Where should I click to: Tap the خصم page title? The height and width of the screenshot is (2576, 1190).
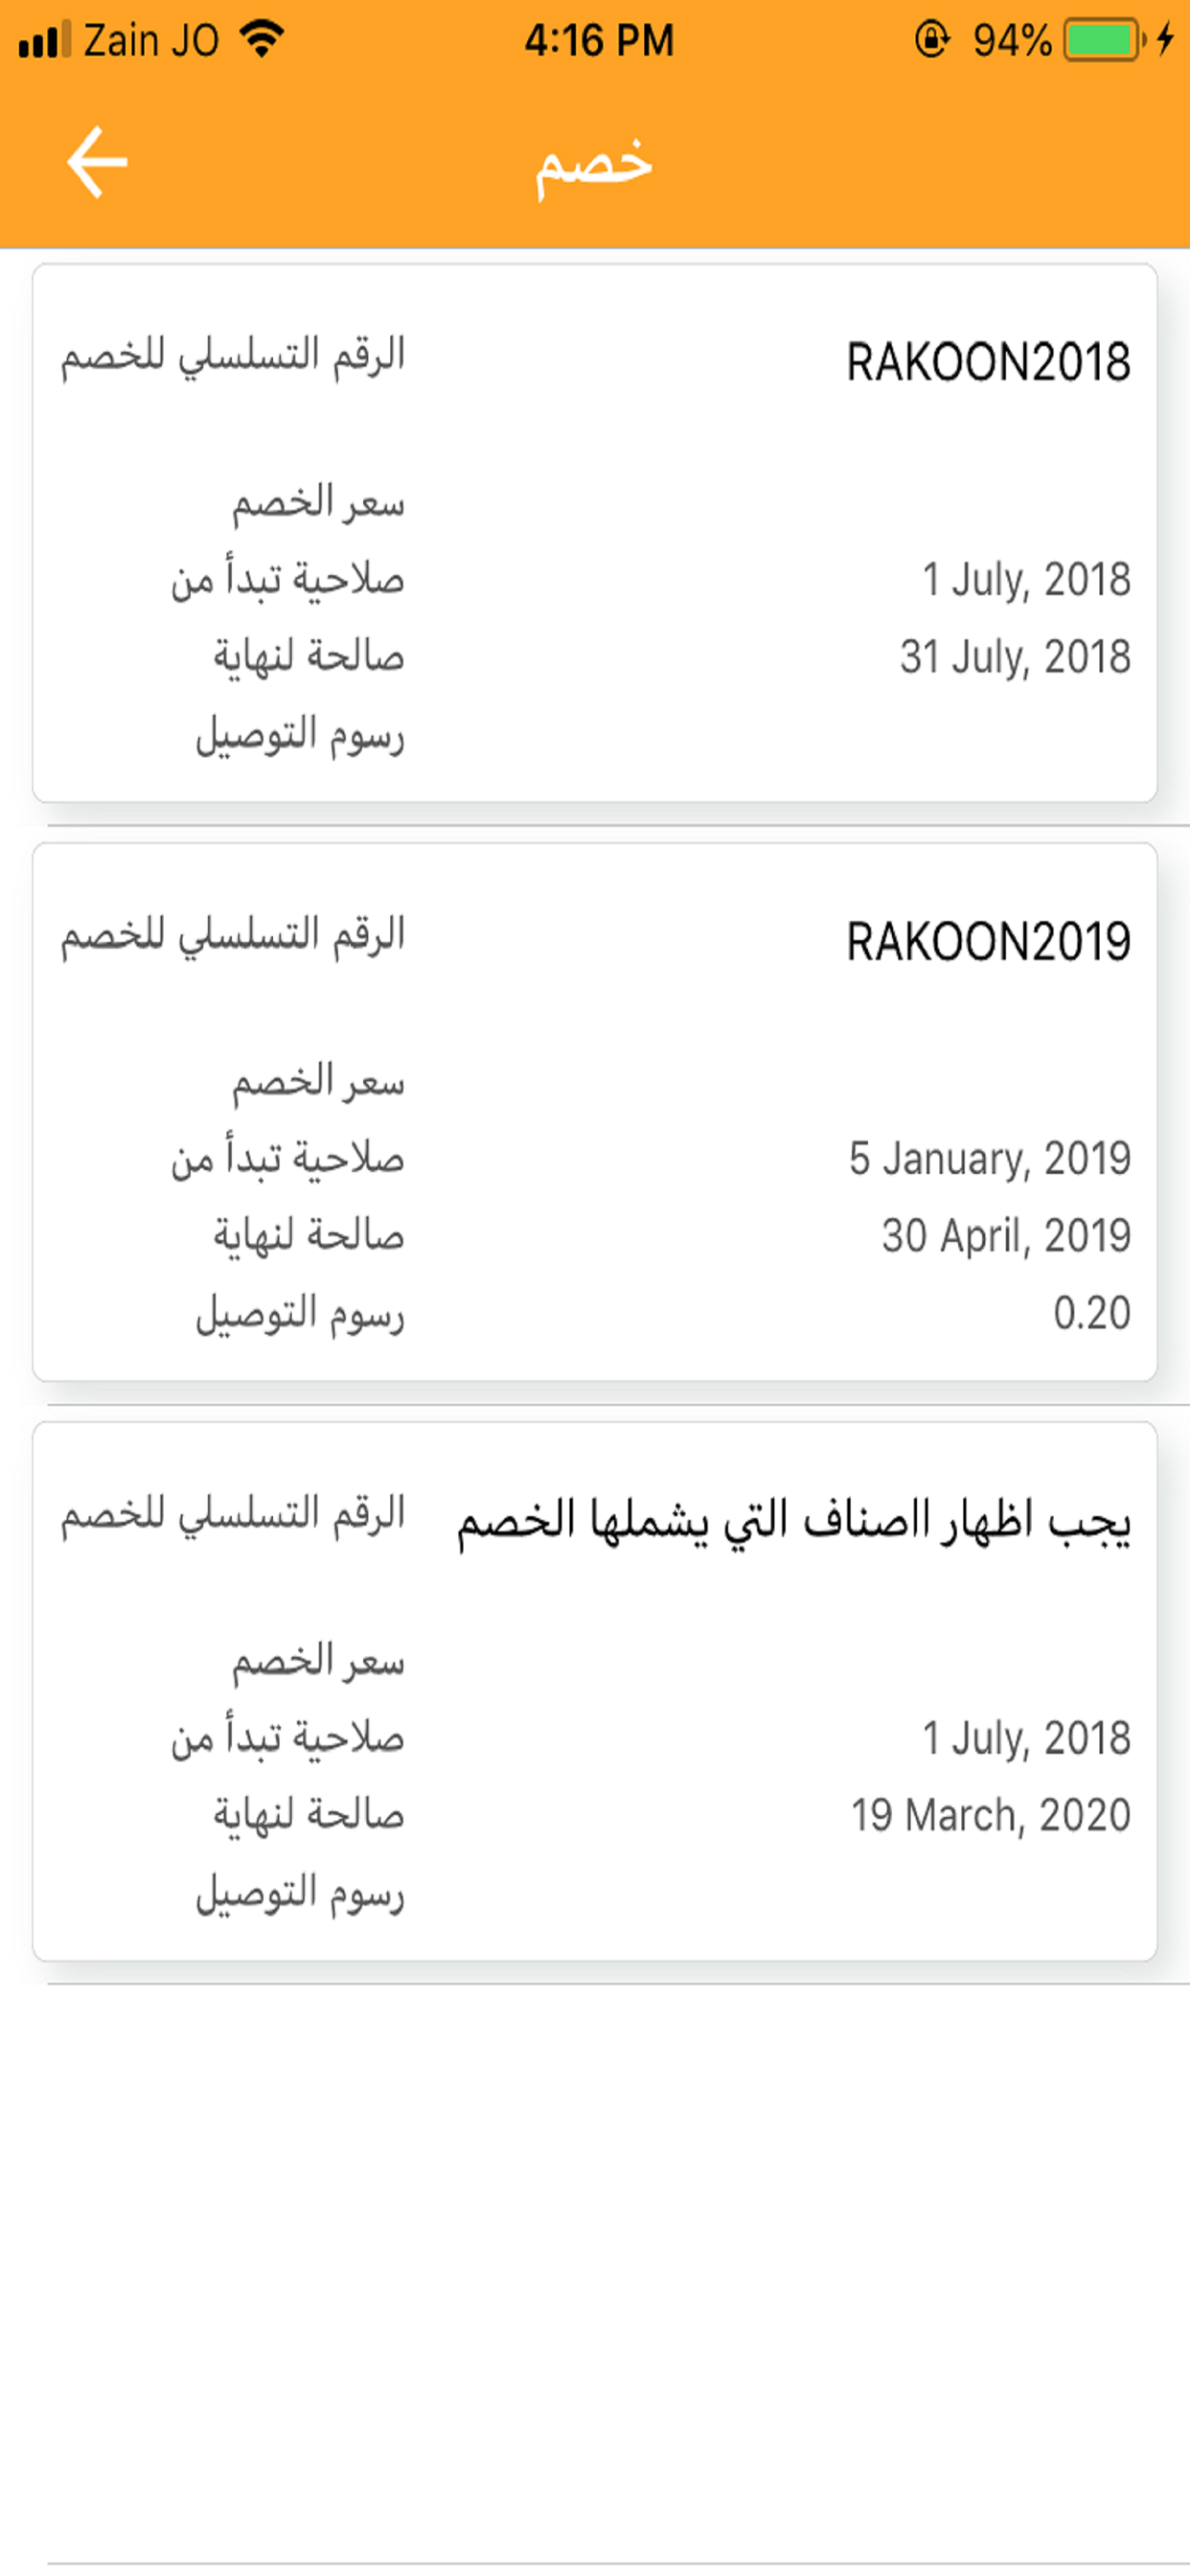pyautogui.click(x=594, y=163)
